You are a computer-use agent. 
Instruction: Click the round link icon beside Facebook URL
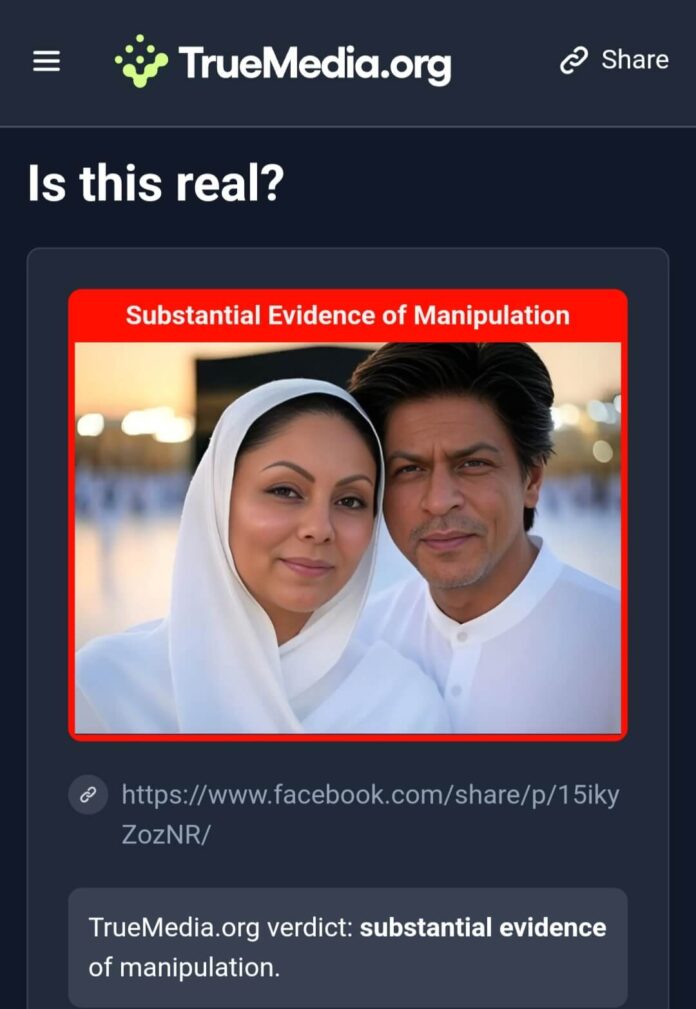(x=88, y=795)
